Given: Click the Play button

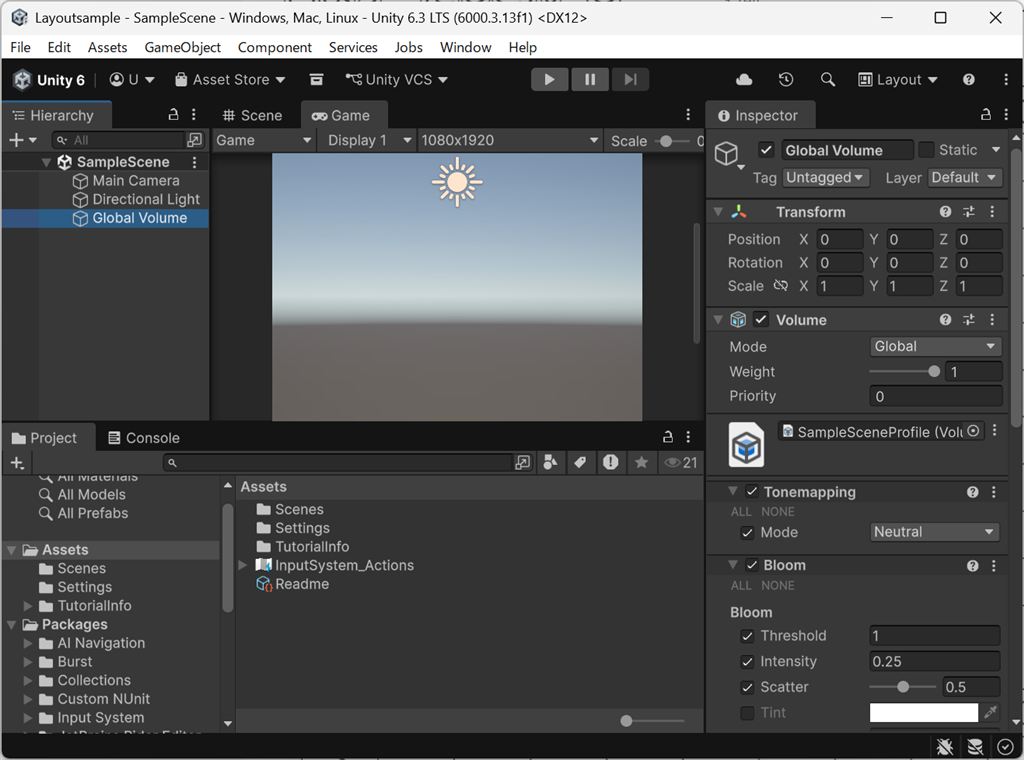Looking at the screenshot, I should coord(549,79).
